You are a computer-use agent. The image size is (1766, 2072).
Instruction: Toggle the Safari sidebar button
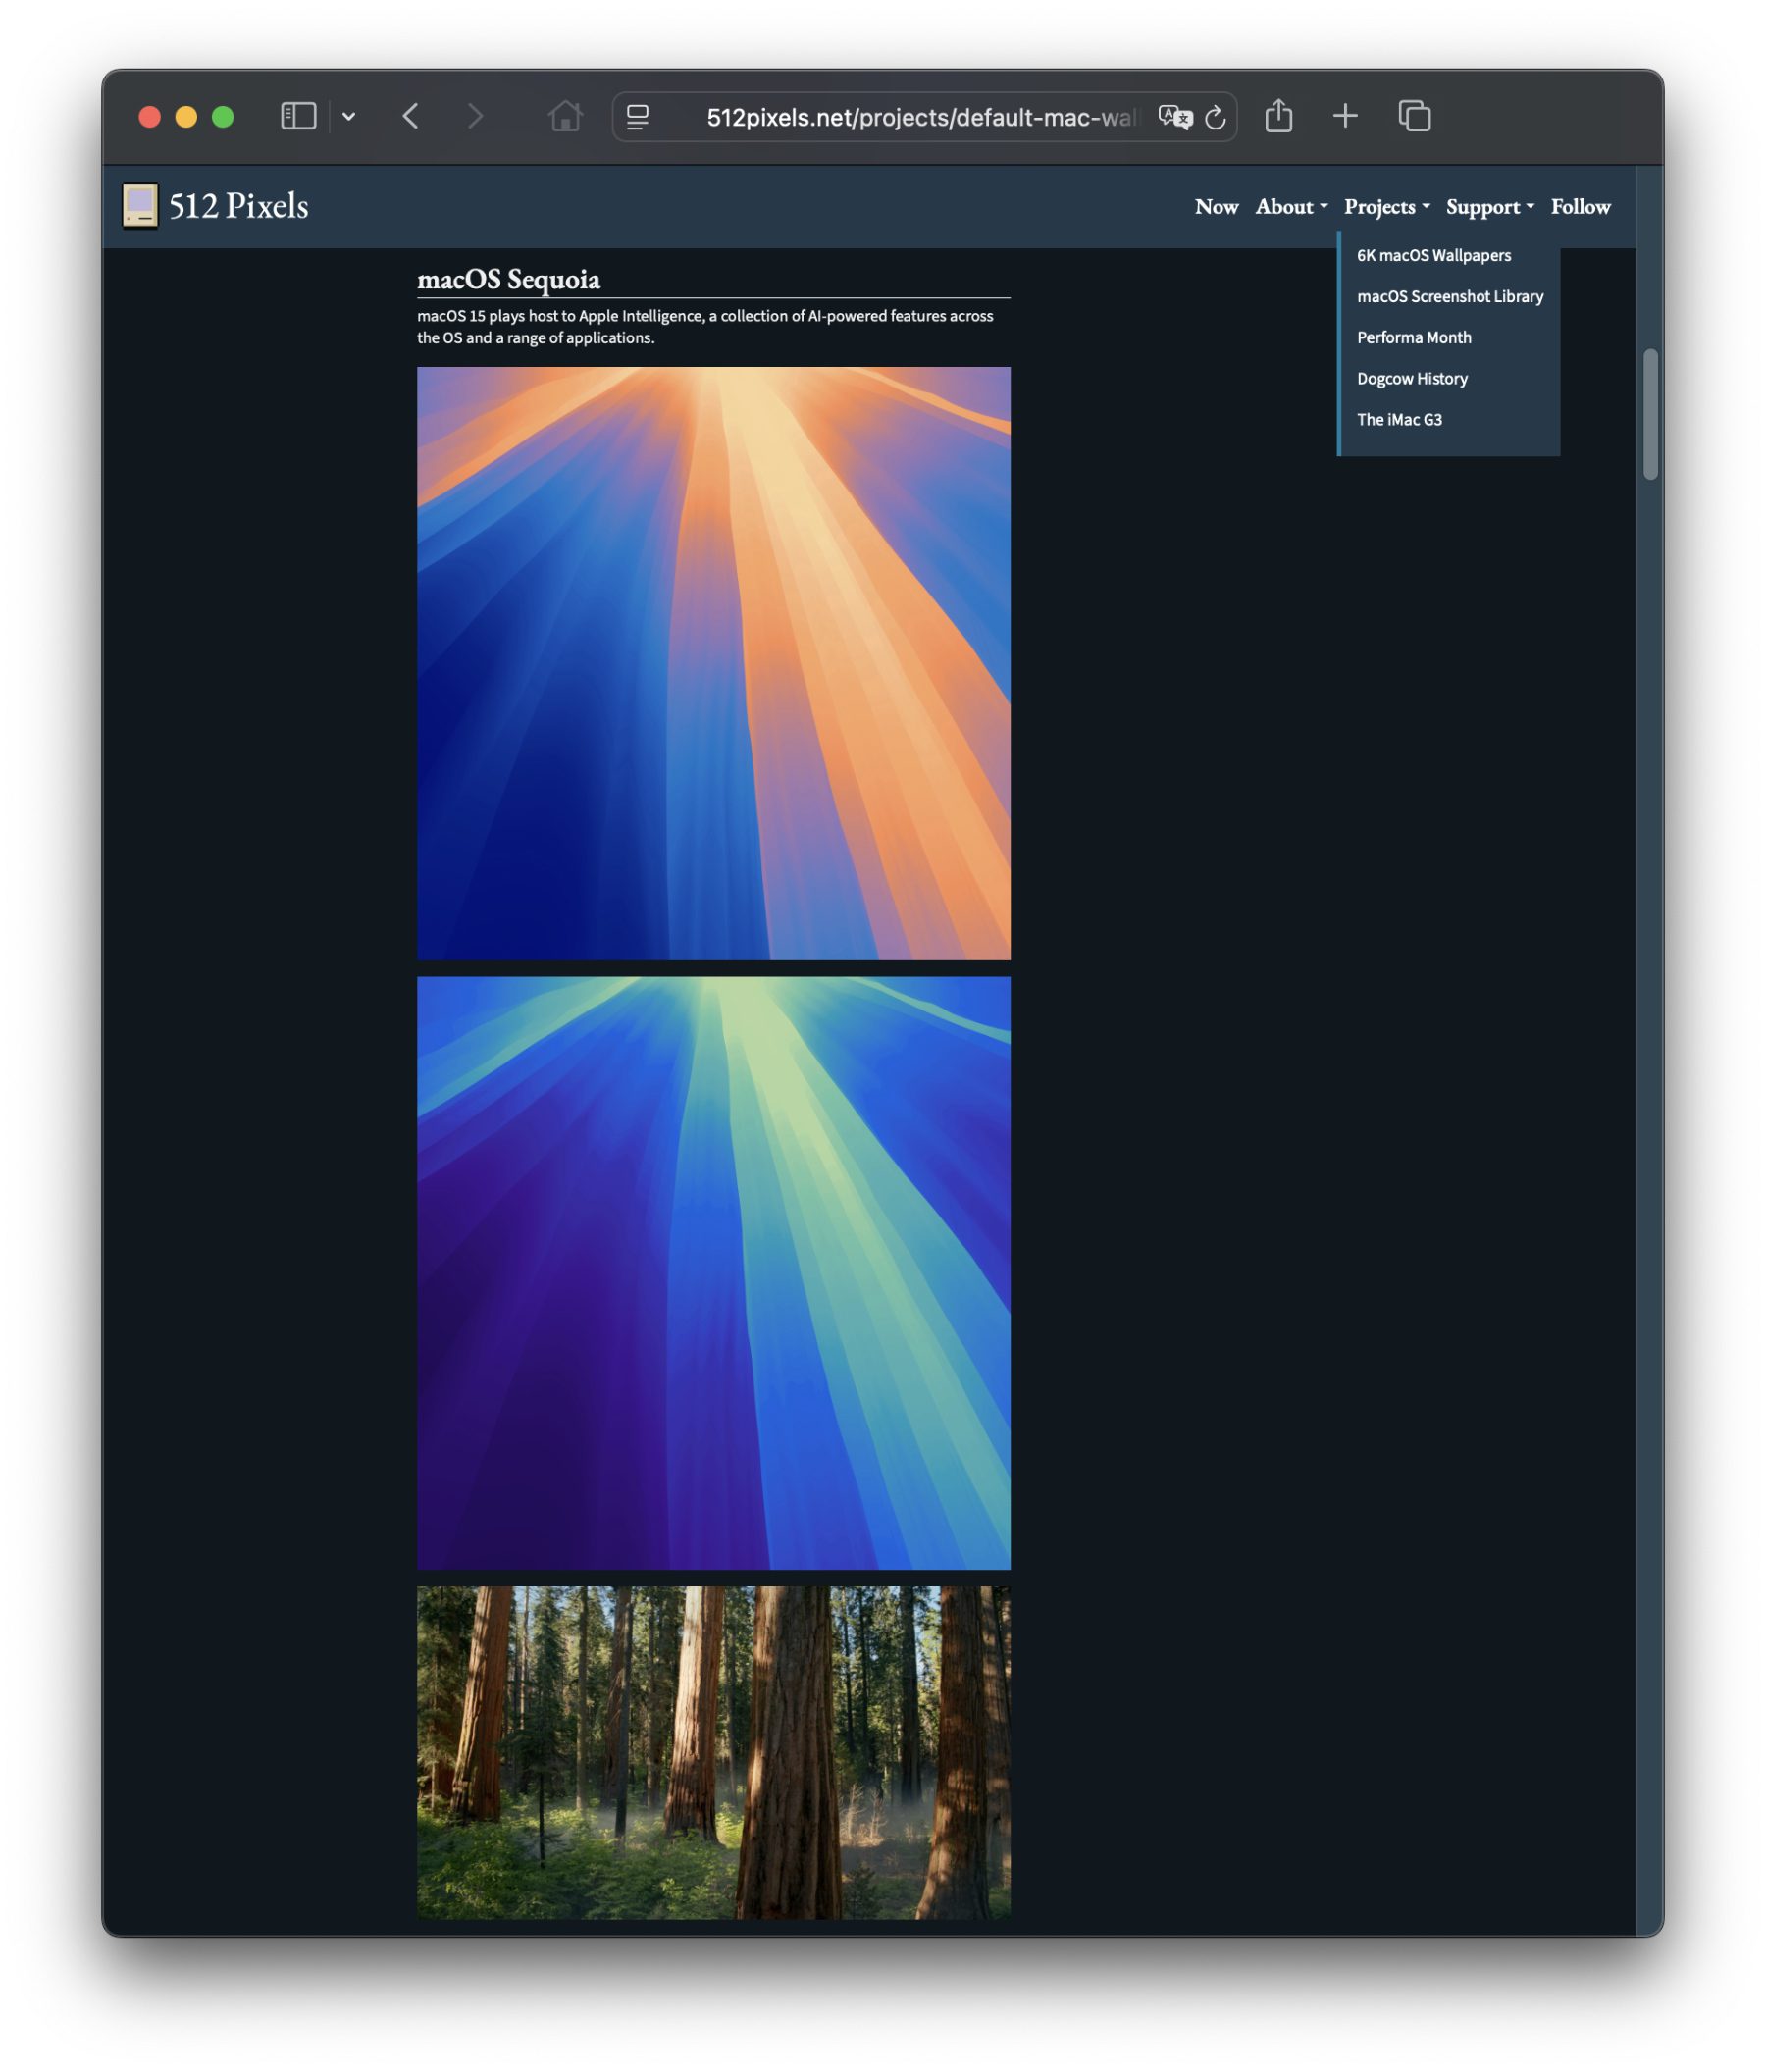click(x=298, y=116)
